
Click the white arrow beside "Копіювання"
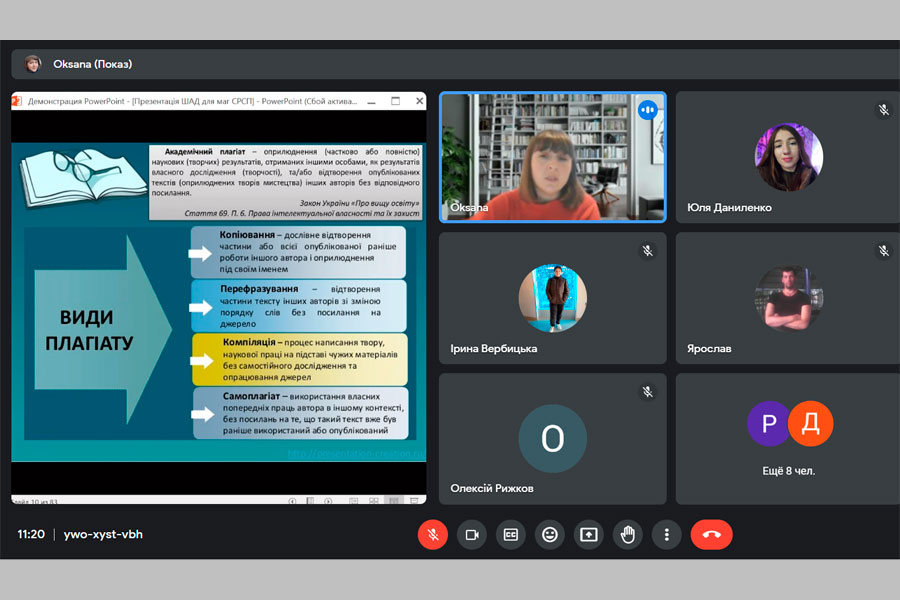click(200, 253)
